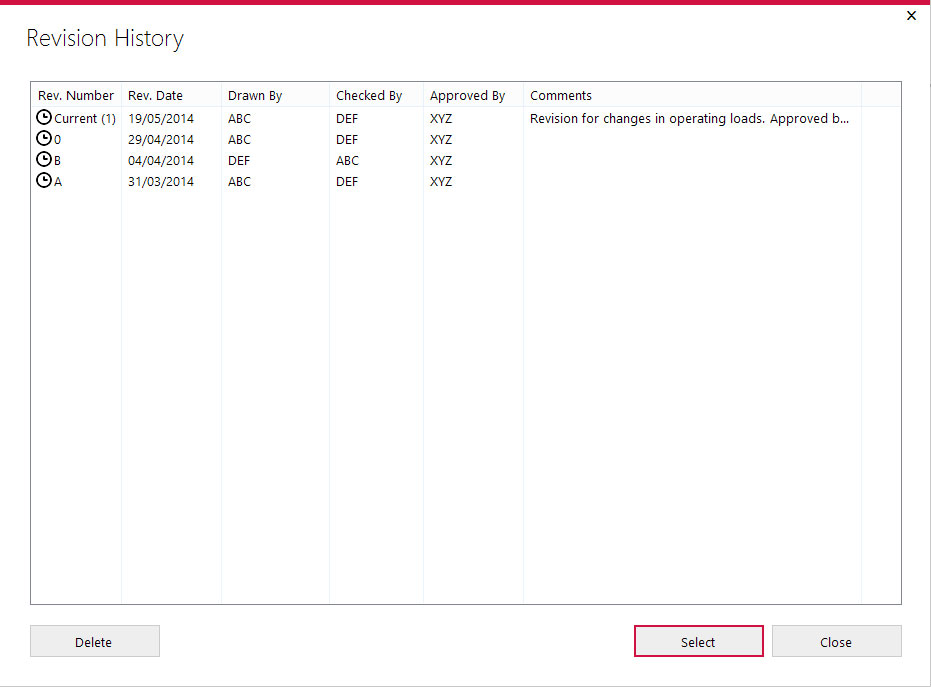Click Drawn By 'ABC' in the 19/05/2014 row
The width and height of the screenshot is (931, 687).
coord(239,119)
